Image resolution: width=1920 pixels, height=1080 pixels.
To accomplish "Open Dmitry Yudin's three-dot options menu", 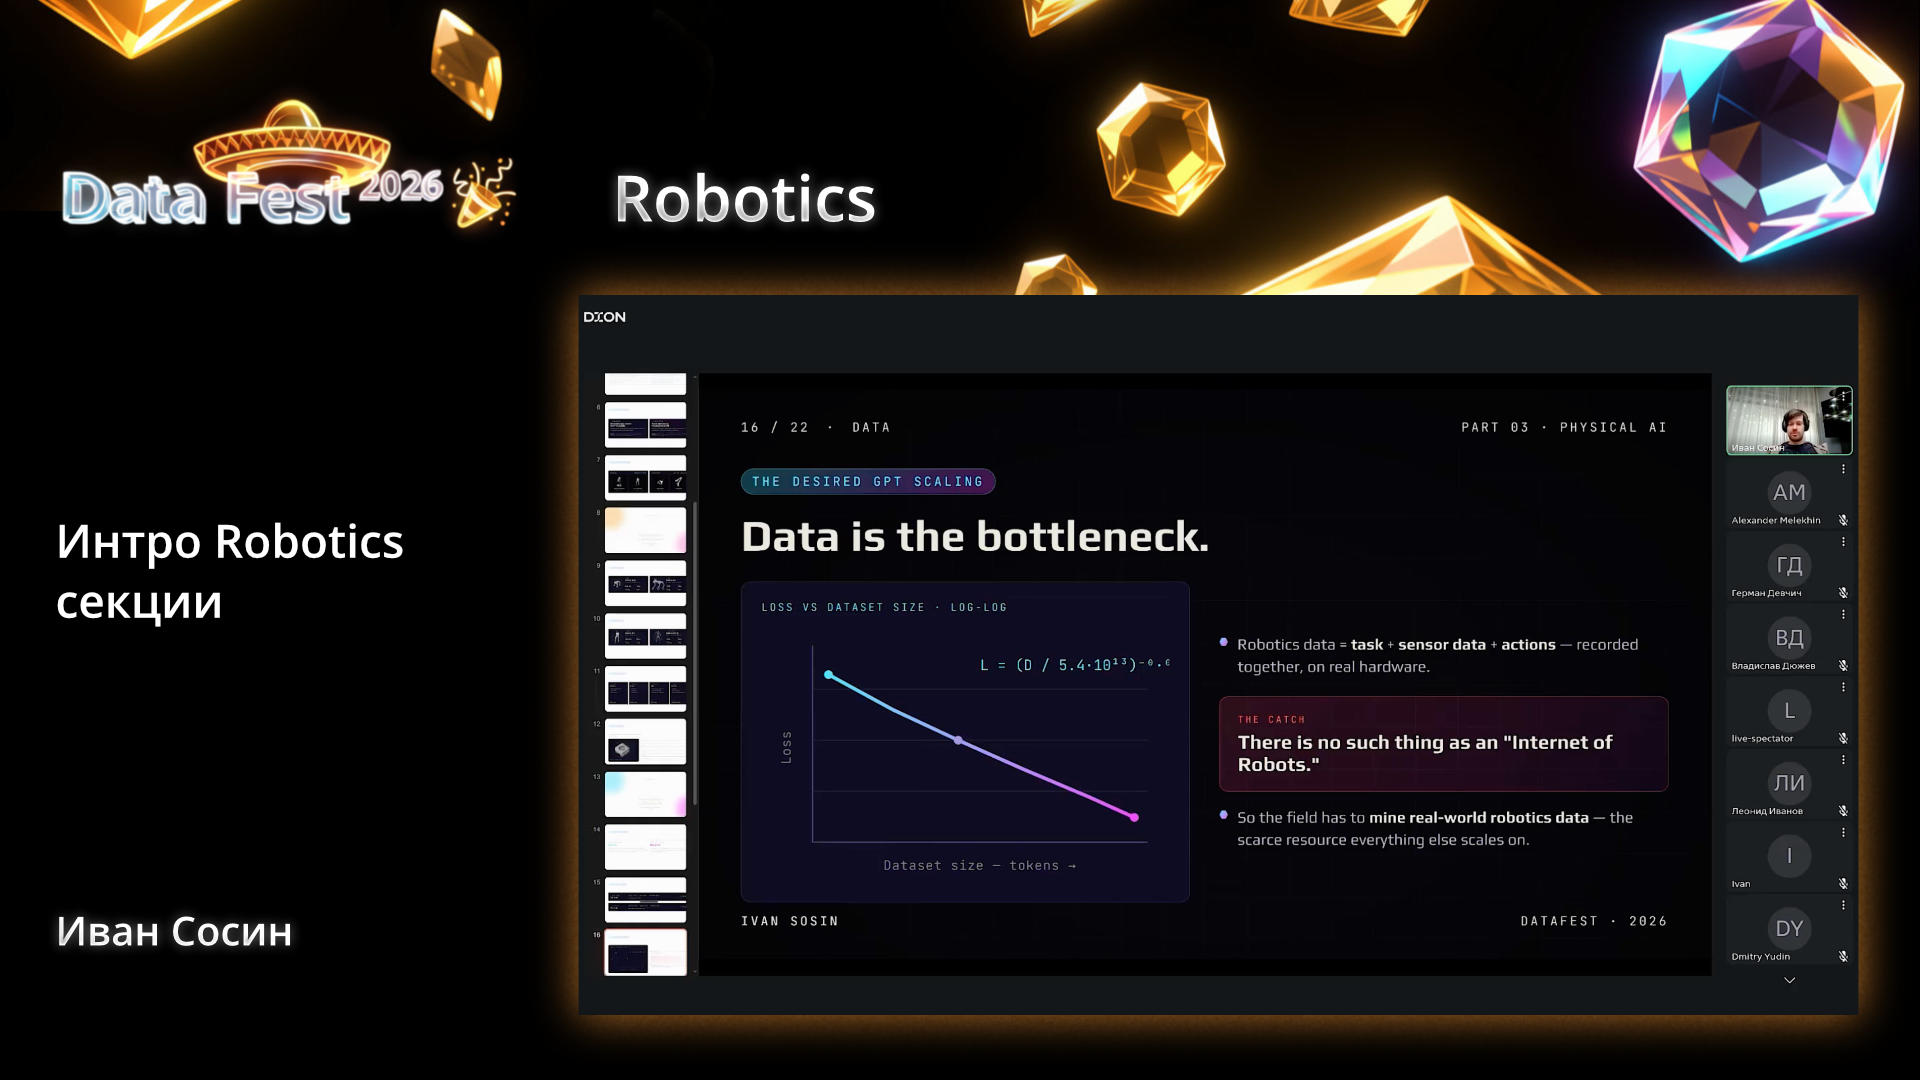I will (x=1843, y=906).
